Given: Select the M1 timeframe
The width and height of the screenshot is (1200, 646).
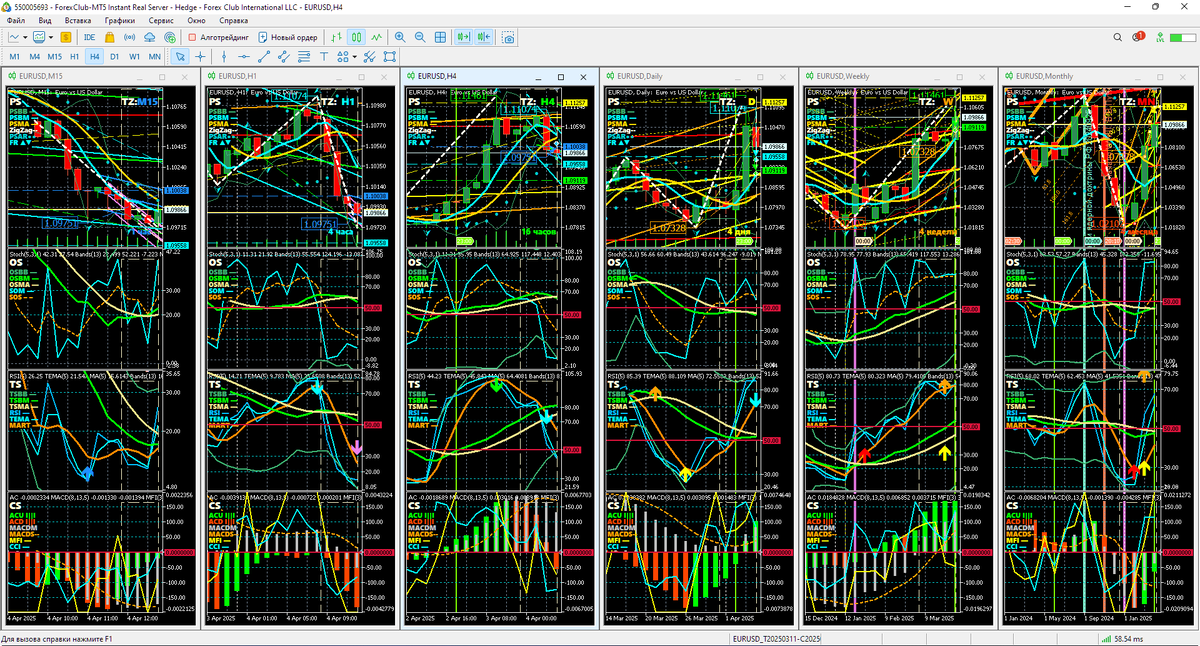Looking at the screenshot, I should (14, 57).
